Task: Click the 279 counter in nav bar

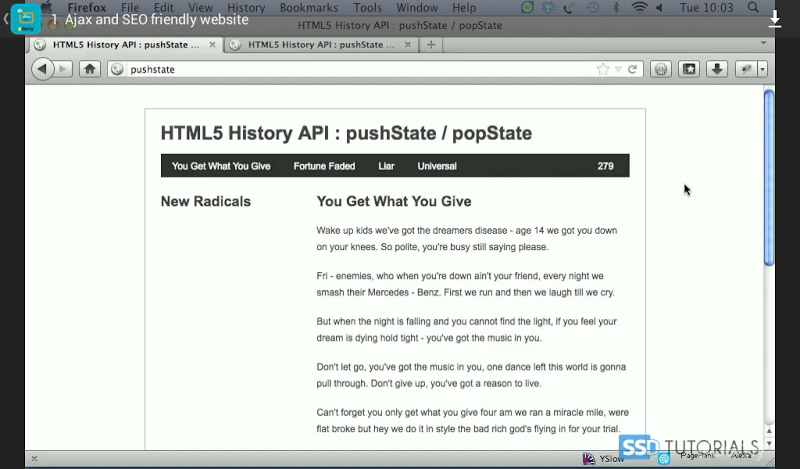Action: point(606,166)
